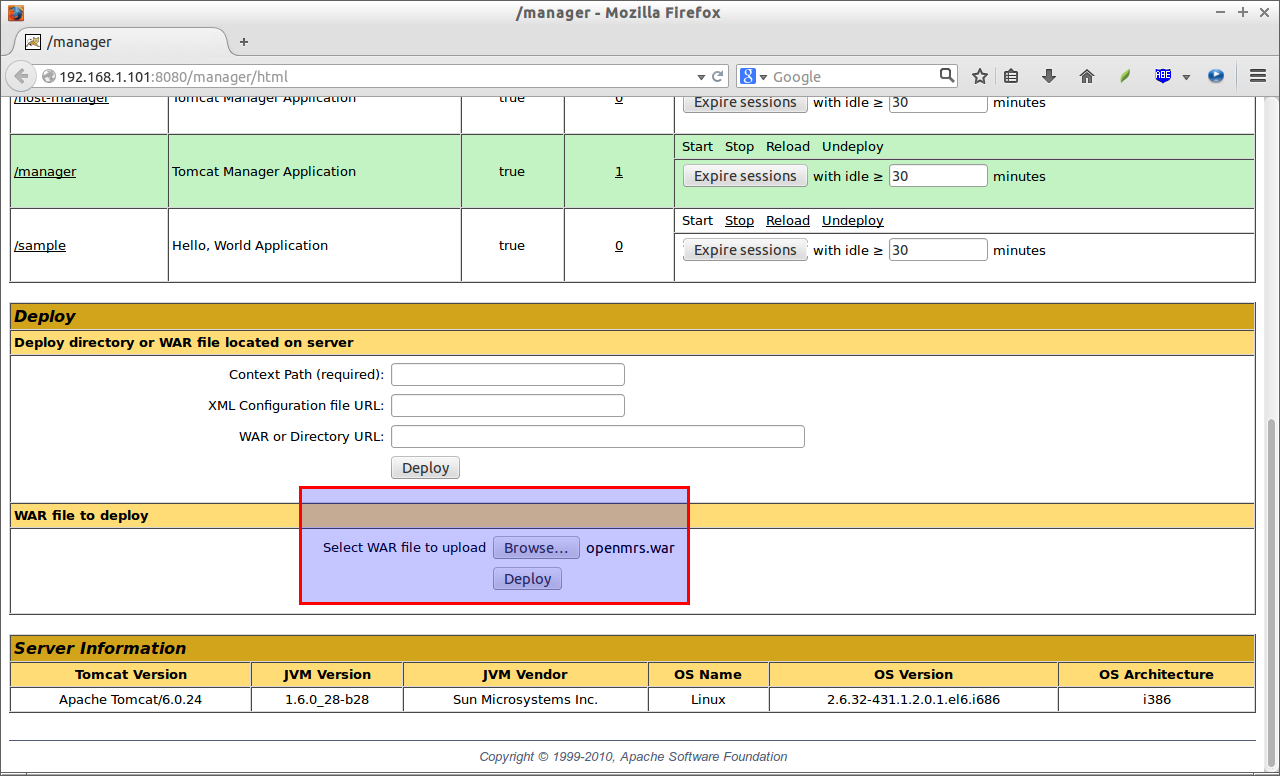Click XML Configuration file URL field
This screenshot has height=776, width=1280.
[x=508, y=406]
